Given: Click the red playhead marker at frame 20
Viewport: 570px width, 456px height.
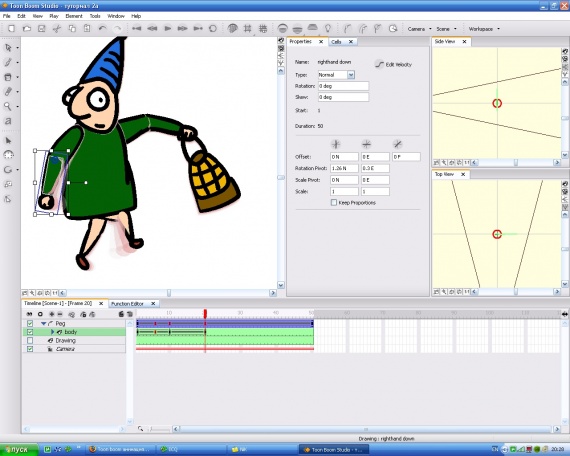Looking at the screenshot, I should (x=205, y=313).
